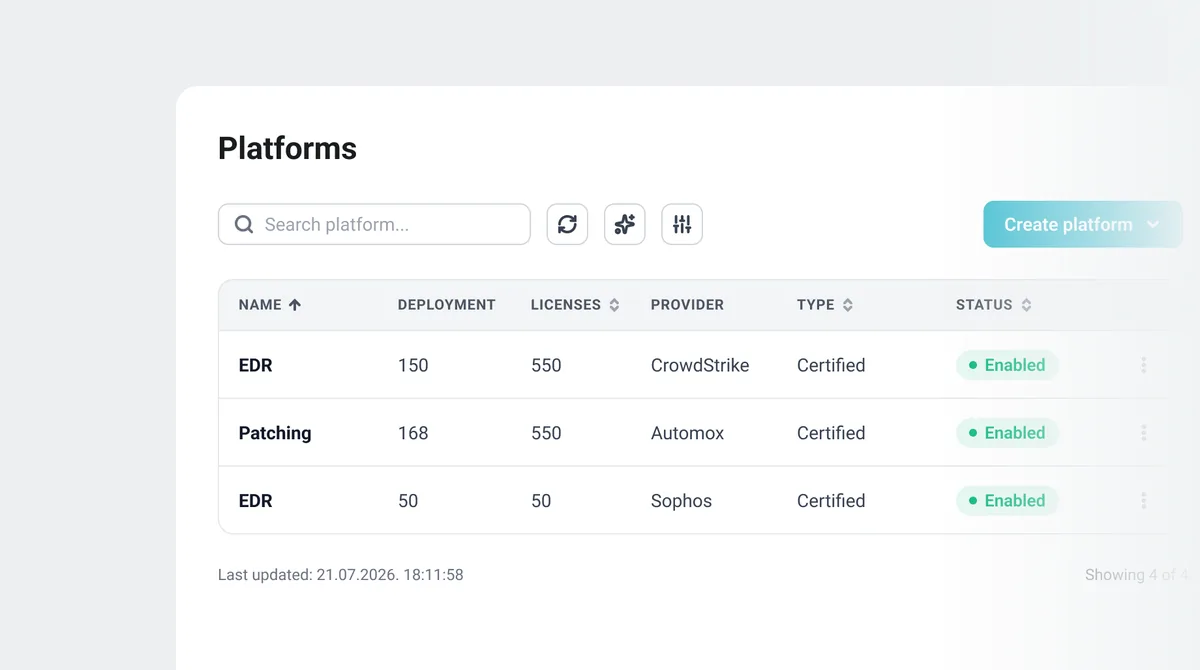
Task: Click the sort arrows next to LICENSES
Action: coord(614,305)
